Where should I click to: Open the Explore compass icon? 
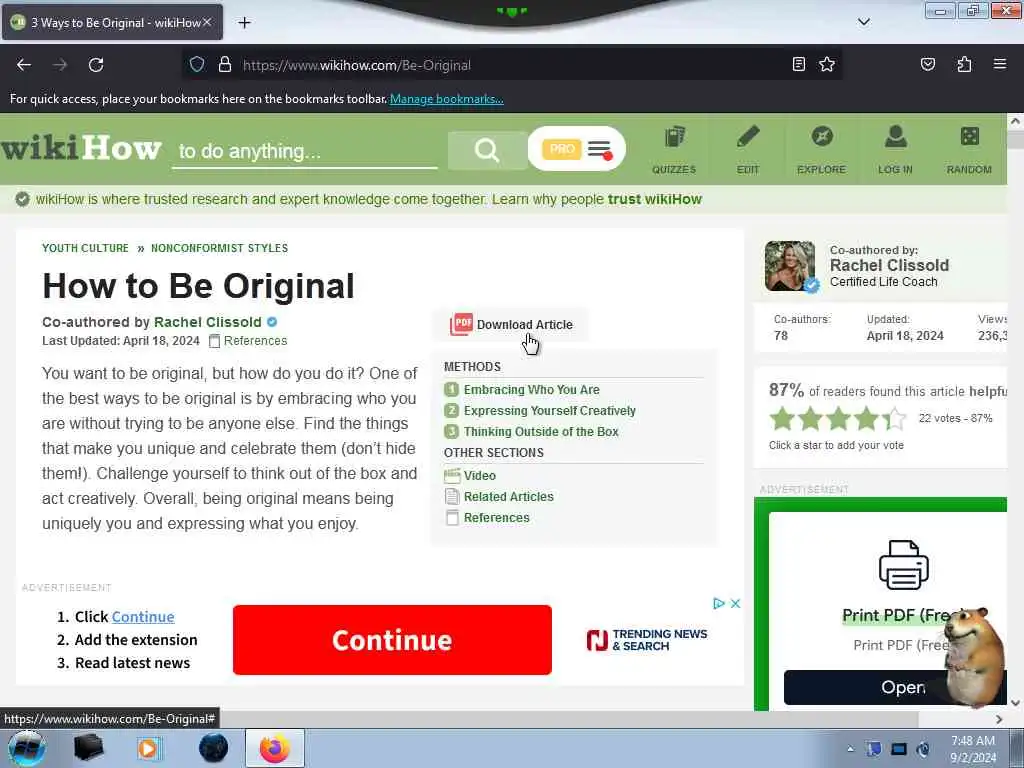[x=821, y=150]
